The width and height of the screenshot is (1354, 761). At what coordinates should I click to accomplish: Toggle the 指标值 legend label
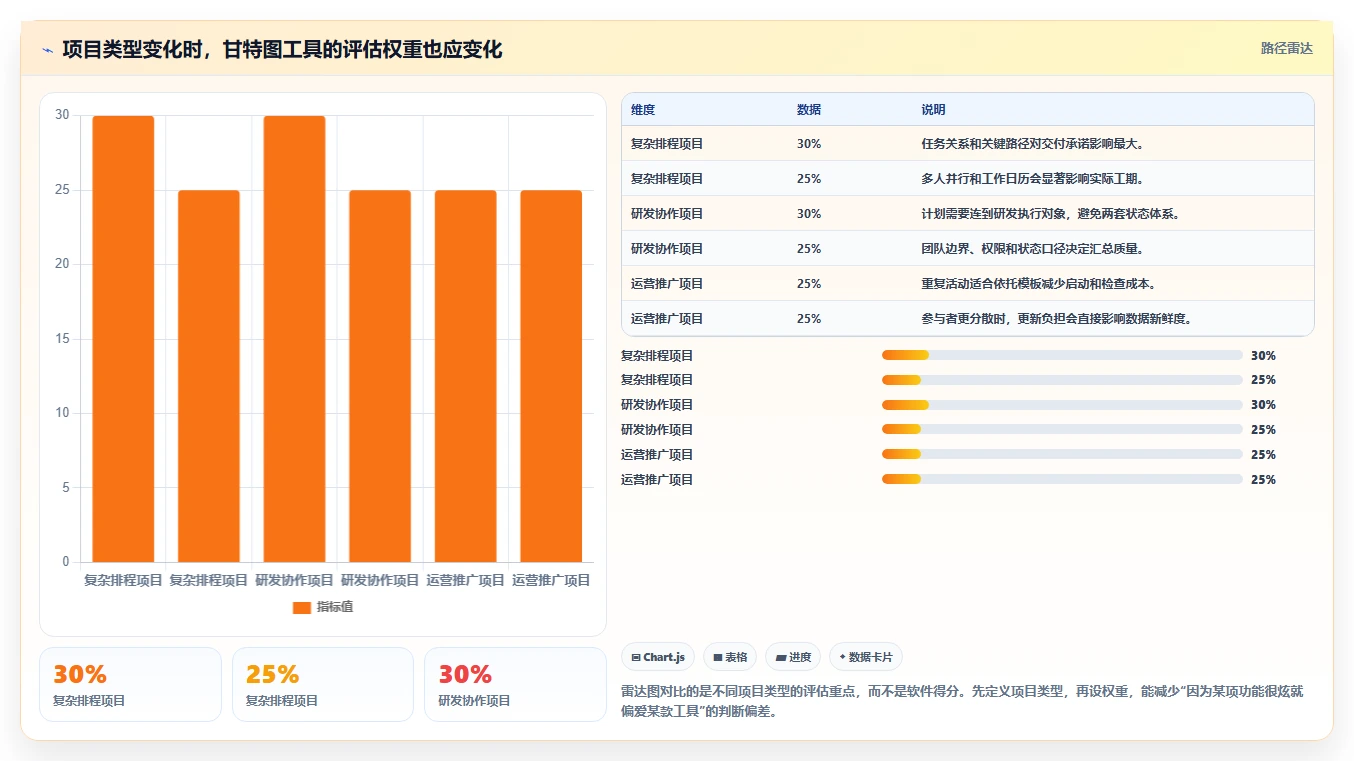335,607
